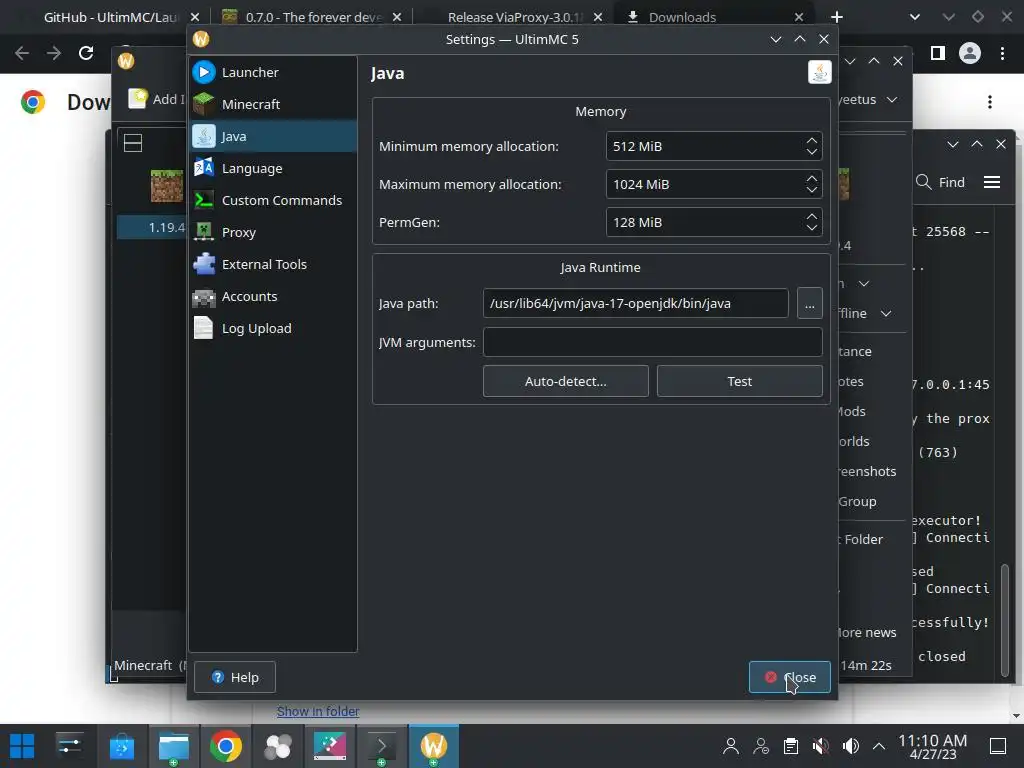
Task: Increase the minimum memory allocation value
Action: coord(811,140)
